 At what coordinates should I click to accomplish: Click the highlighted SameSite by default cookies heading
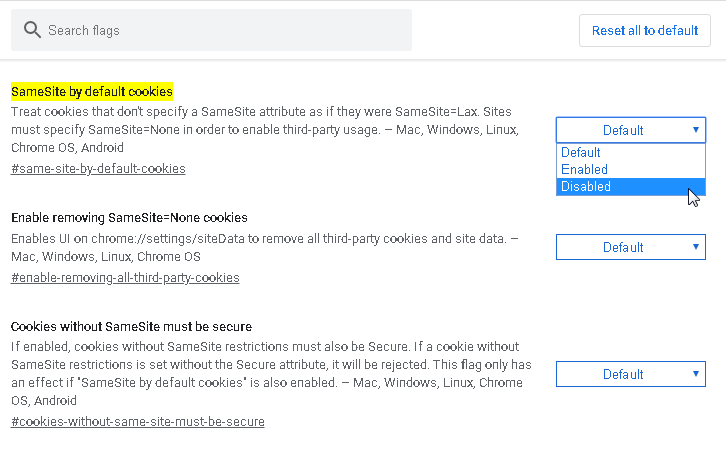[x=92, y=91]
